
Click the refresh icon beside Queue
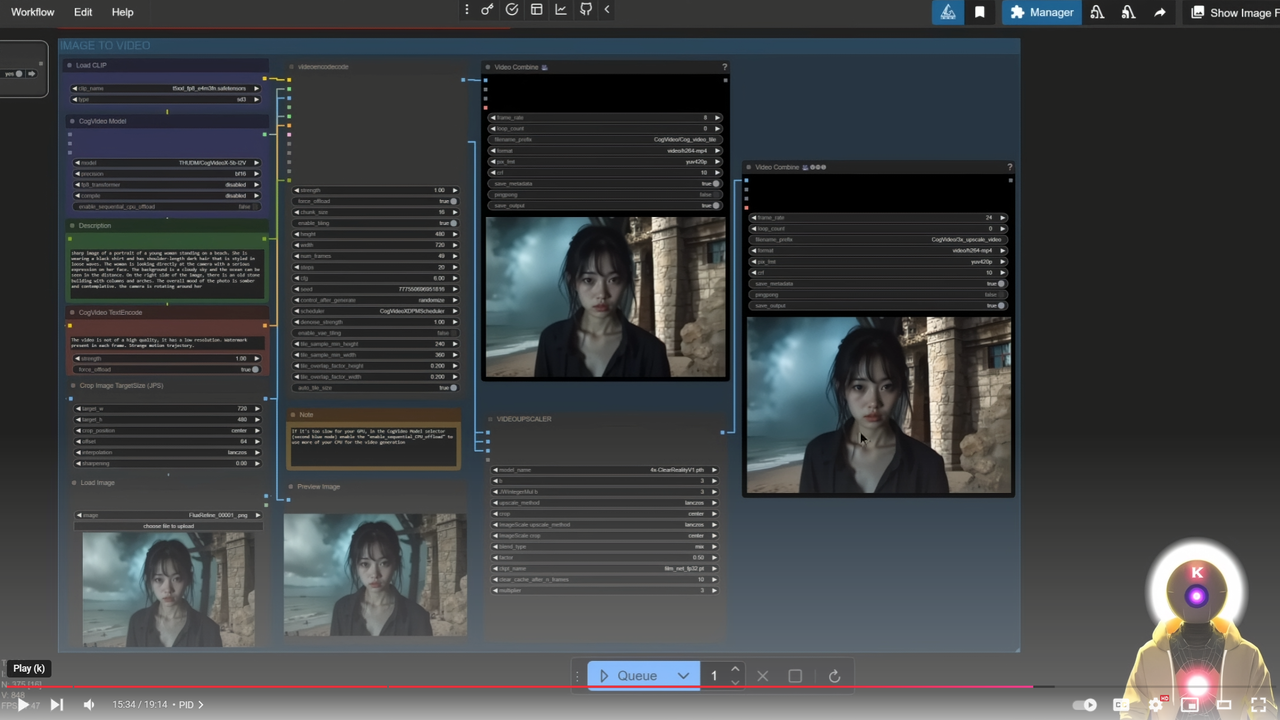click(x=834, y=676)
